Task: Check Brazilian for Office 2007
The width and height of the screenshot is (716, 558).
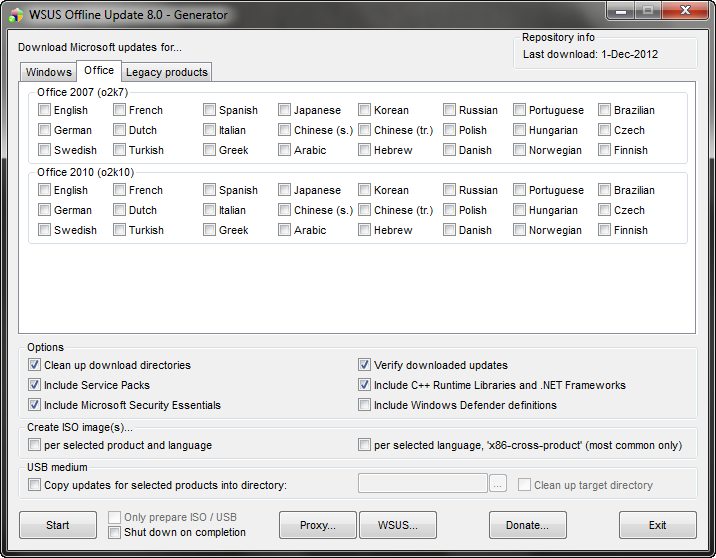Action: point(604,110)
